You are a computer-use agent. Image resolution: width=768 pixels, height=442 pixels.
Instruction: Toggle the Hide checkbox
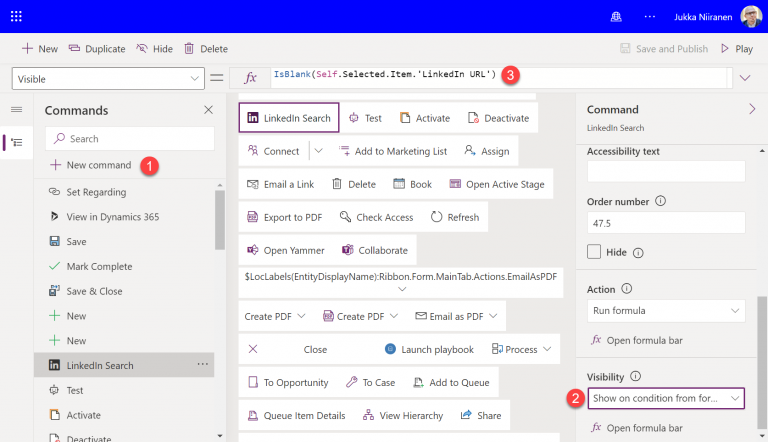point(594,252)
